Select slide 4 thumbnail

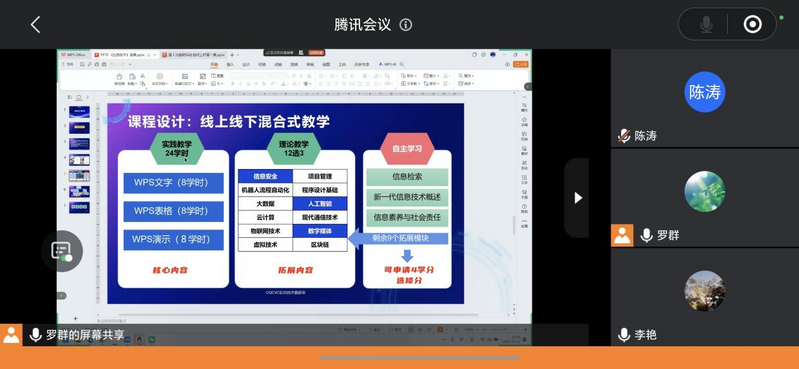point(79,160)
